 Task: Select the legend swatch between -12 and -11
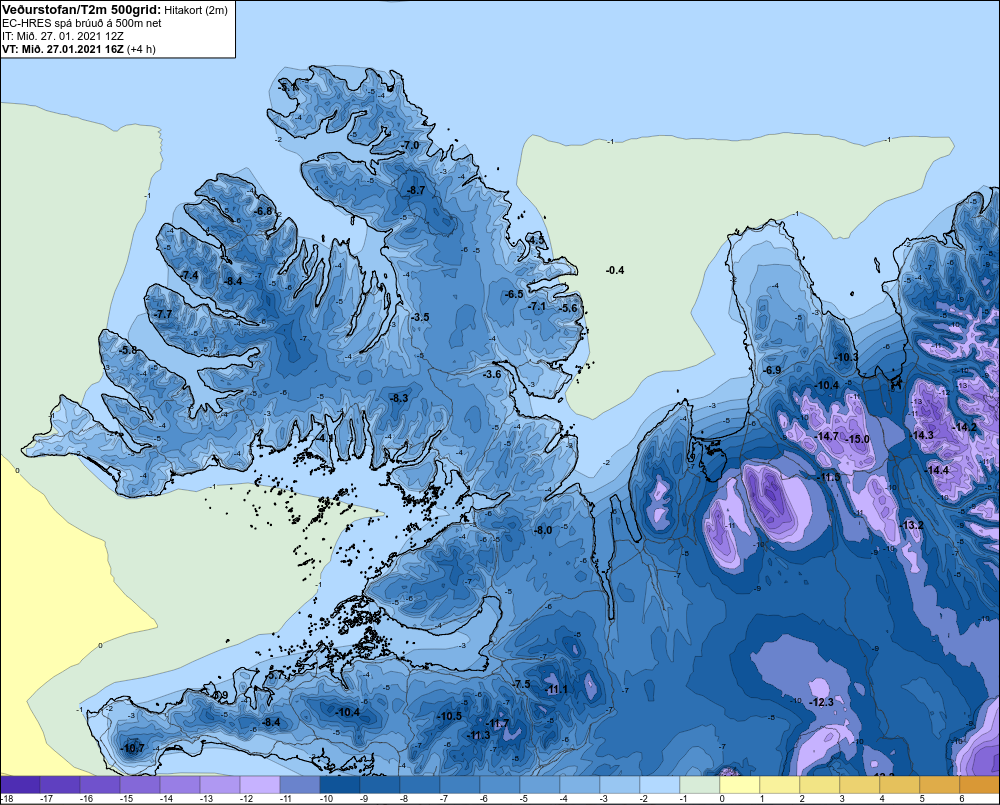click(260, 785)
